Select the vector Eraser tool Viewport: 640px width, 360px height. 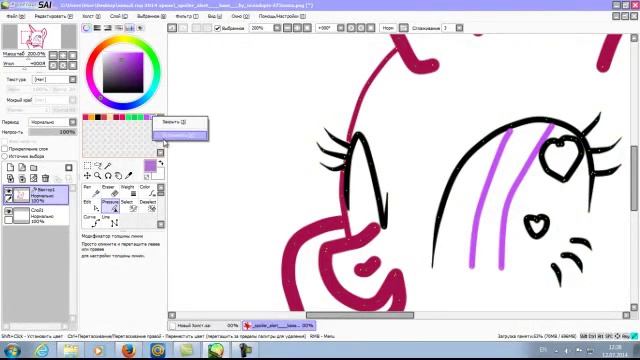point(110,191)
